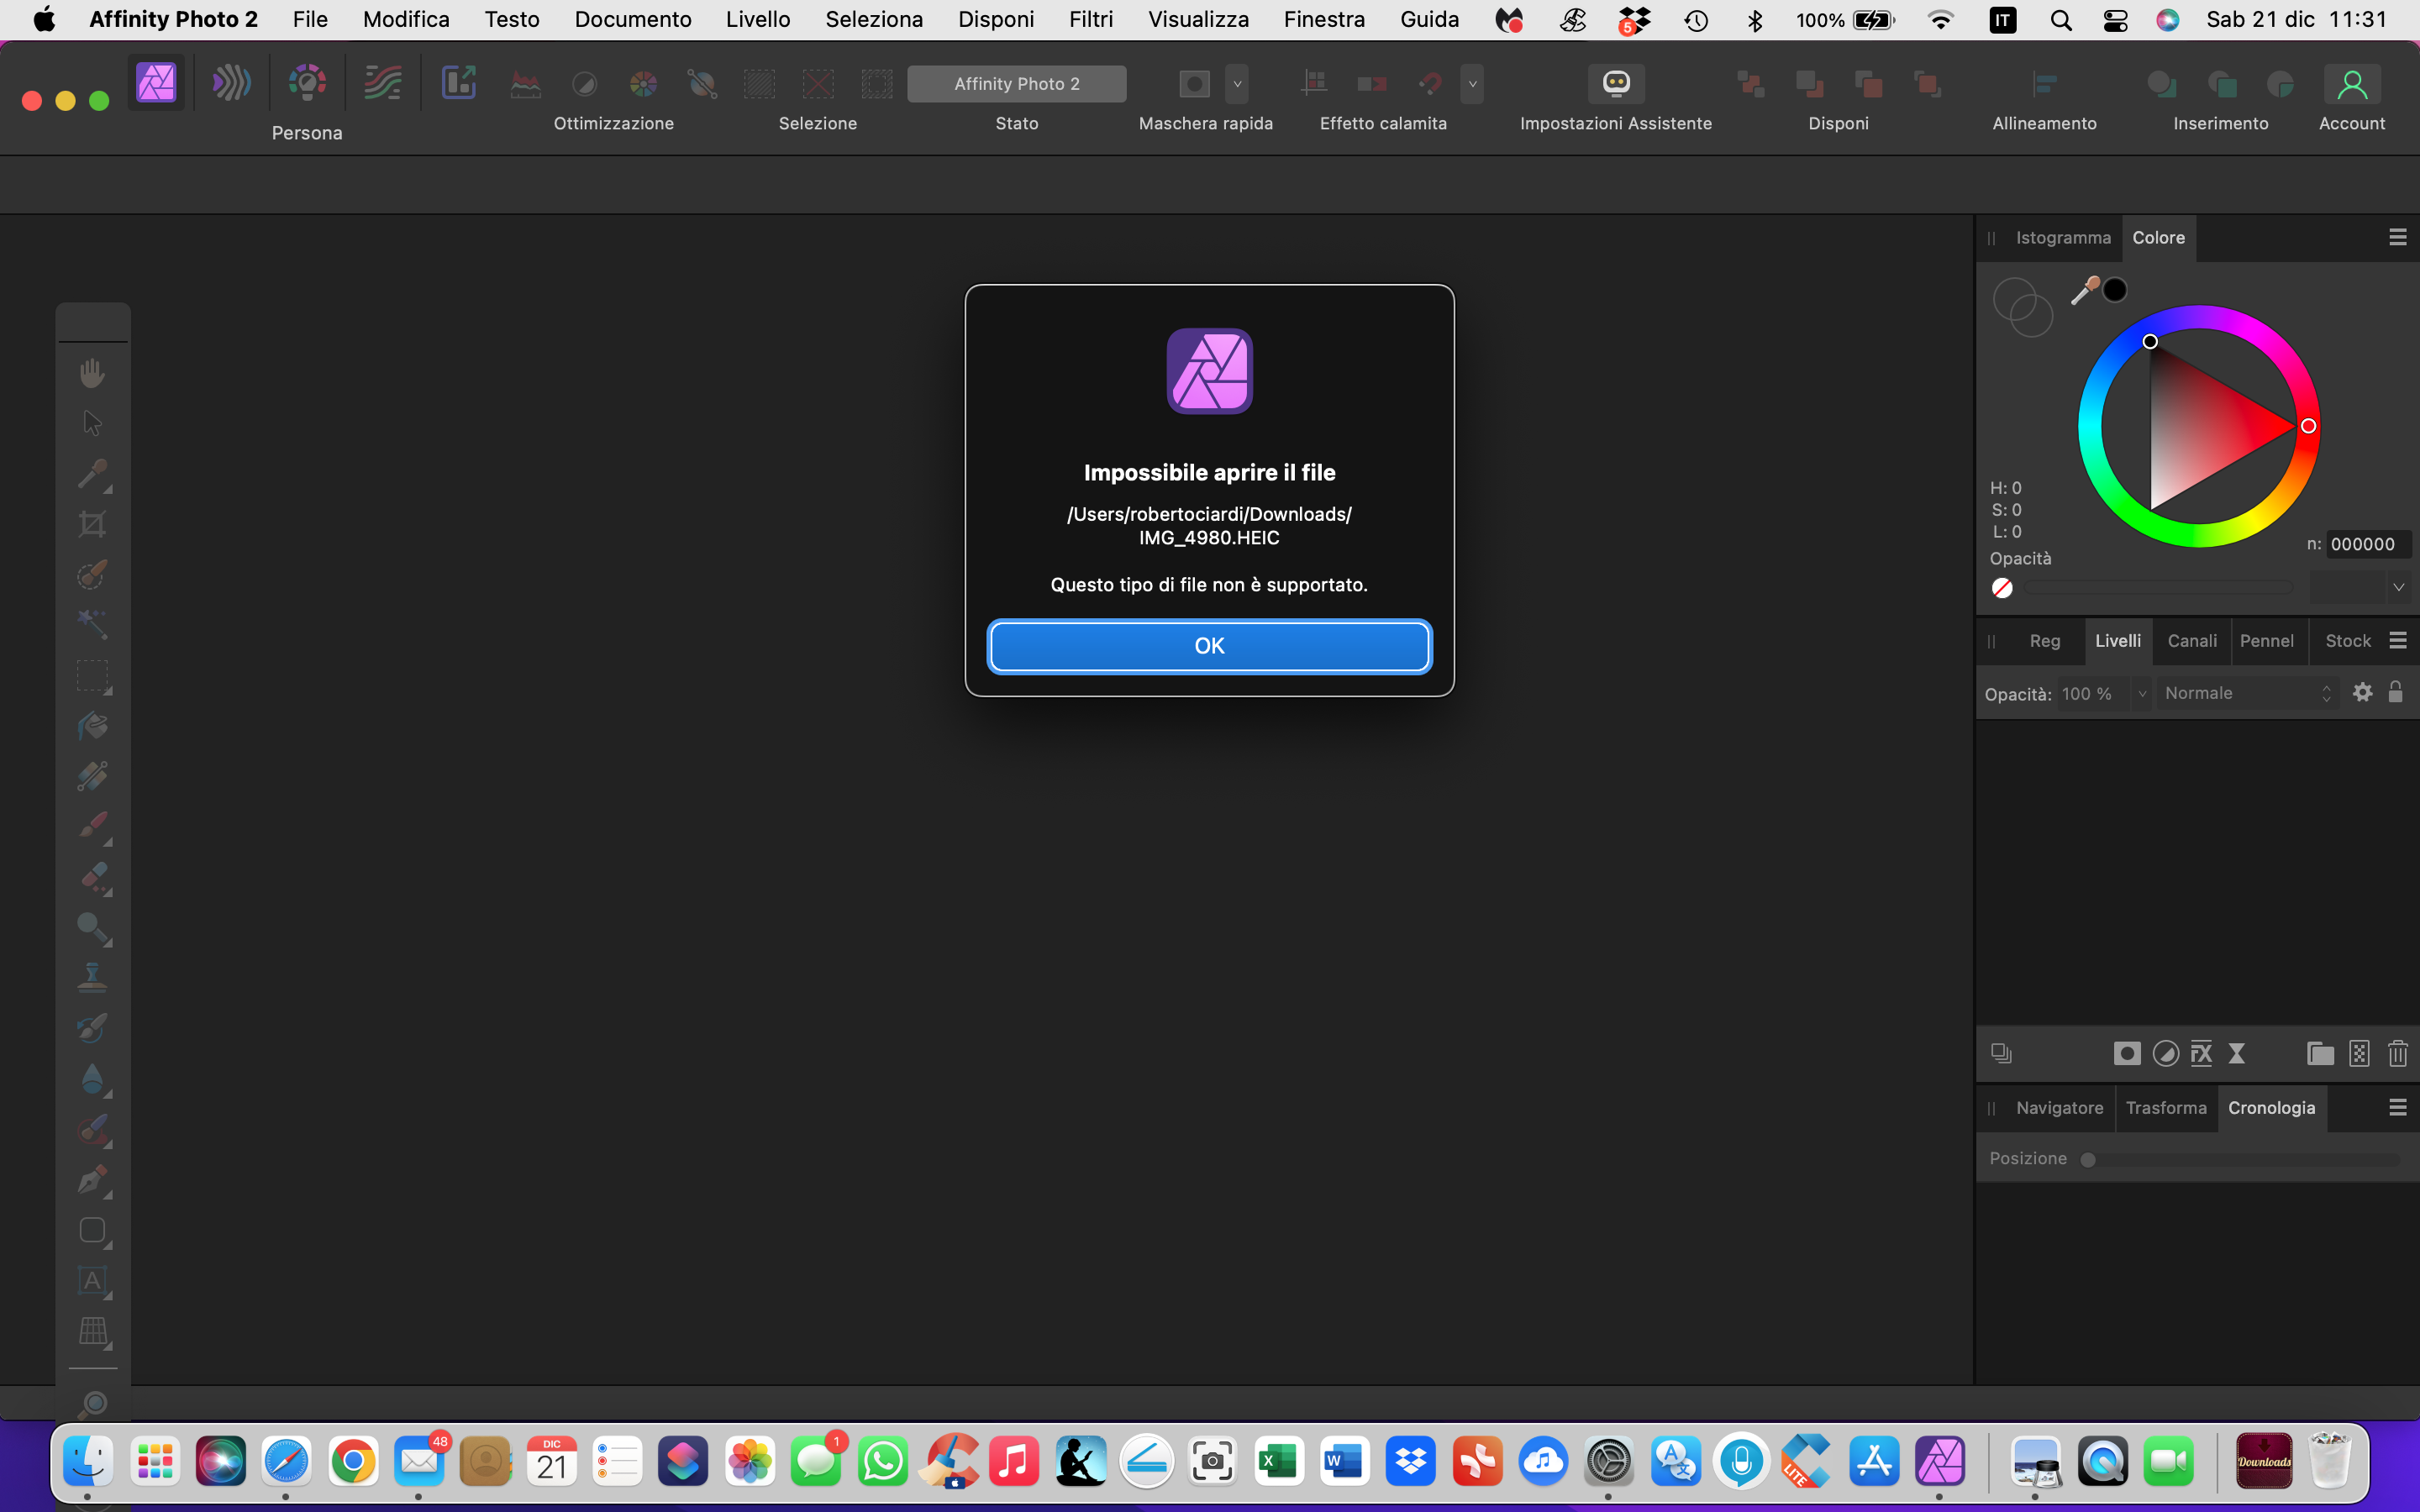Open layer effects fx button
2420x1512 pixels.
[x=2201, y=1053]
